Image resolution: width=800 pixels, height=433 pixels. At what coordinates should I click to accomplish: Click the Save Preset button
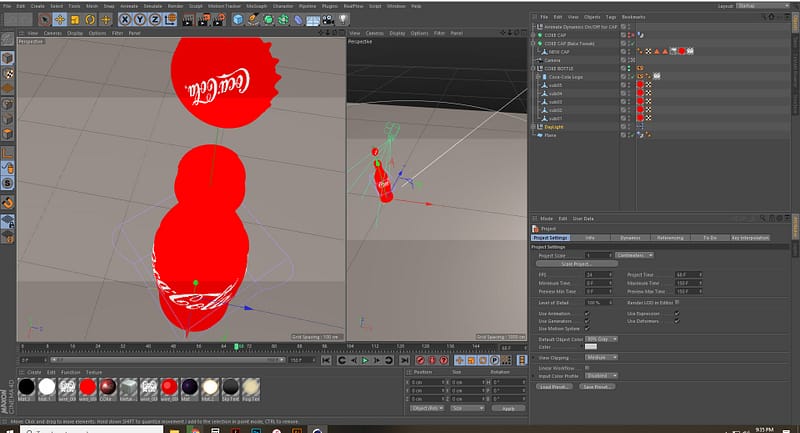coord(596,387)
